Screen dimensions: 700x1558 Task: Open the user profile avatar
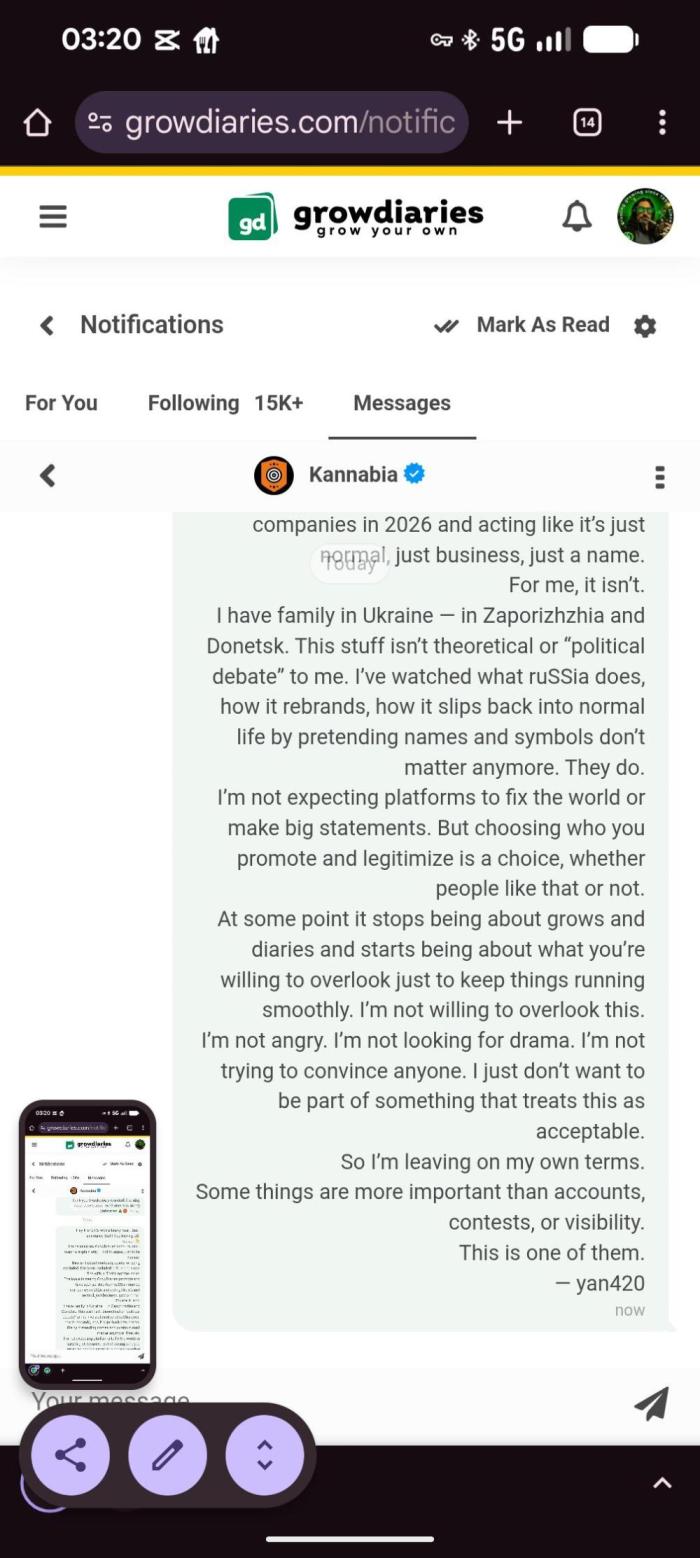645,216
